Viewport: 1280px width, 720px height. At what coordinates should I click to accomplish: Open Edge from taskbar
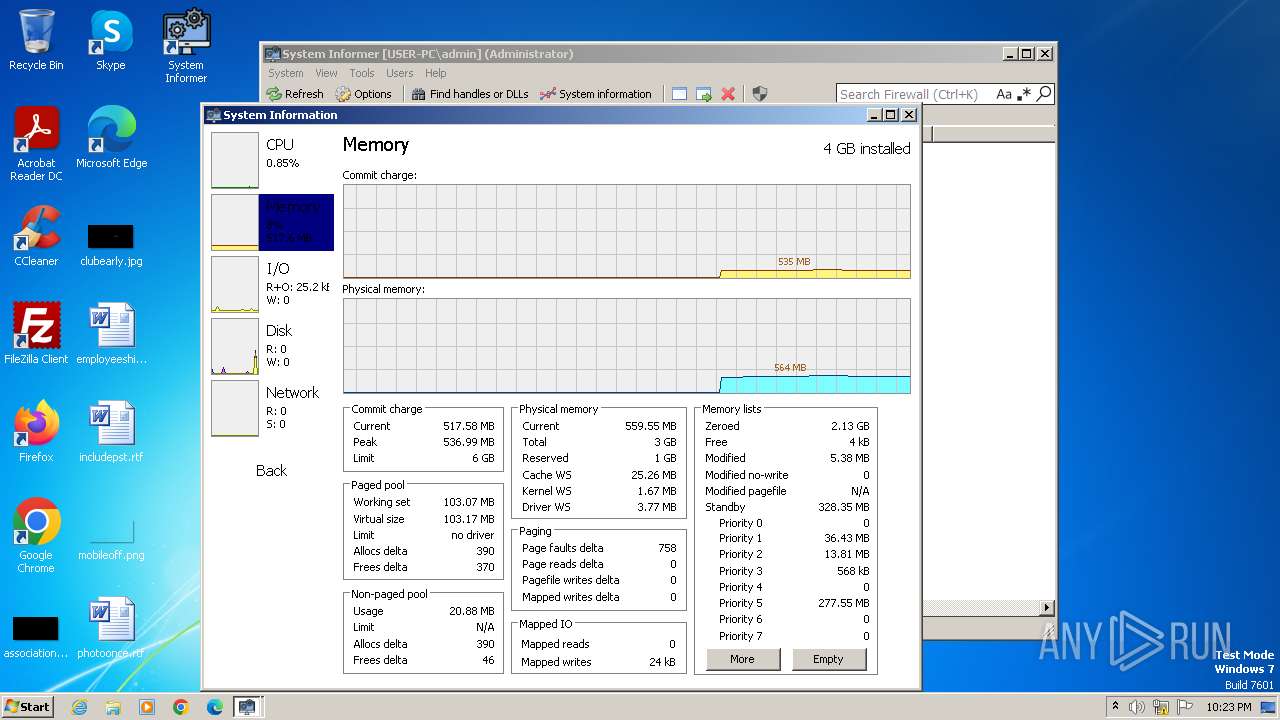point(215,707)
